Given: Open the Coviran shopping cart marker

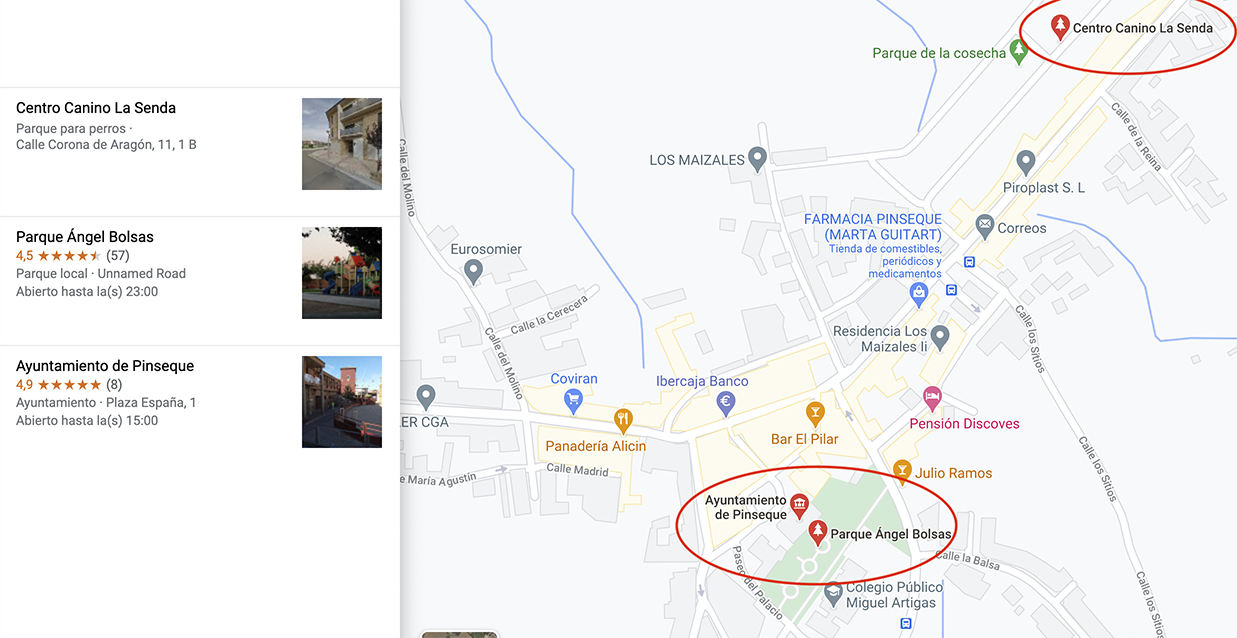Looking at the screenshot, I should [573, 402].
